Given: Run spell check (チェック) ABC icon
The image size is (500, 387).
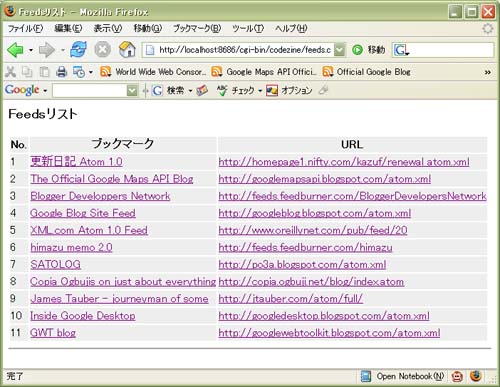Looking at the screenshot, I should tap(222, 90).
